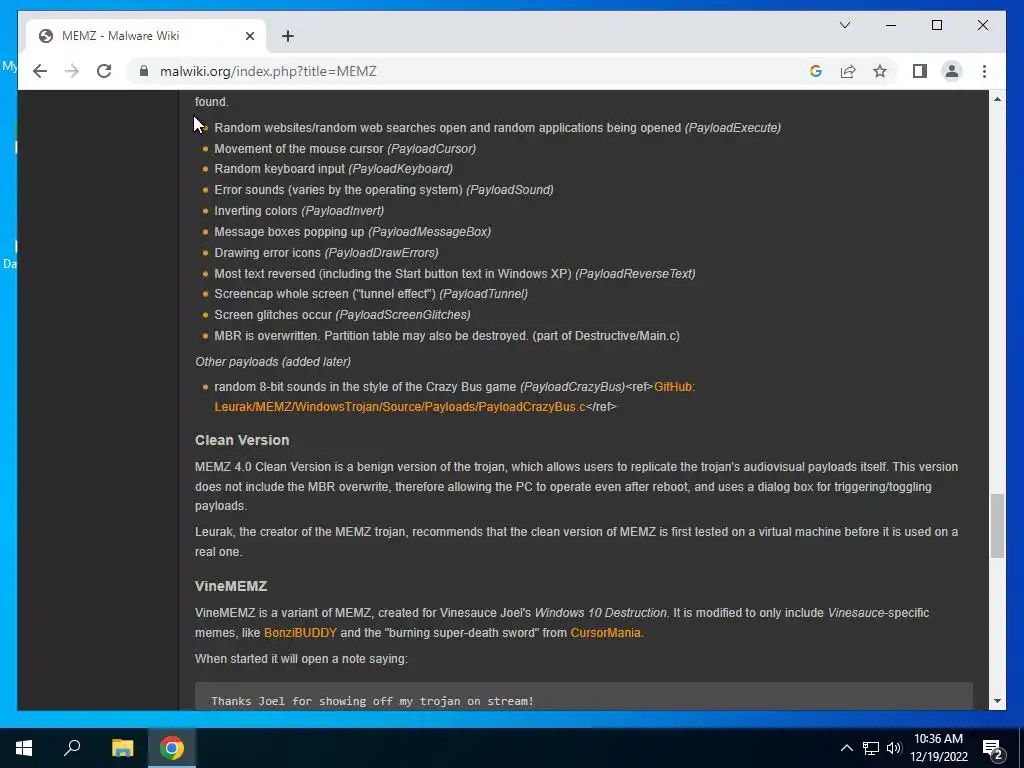Click 'MBR is overwritten' list item
This screenshot has width=1024, height=768.
(447, 335)
